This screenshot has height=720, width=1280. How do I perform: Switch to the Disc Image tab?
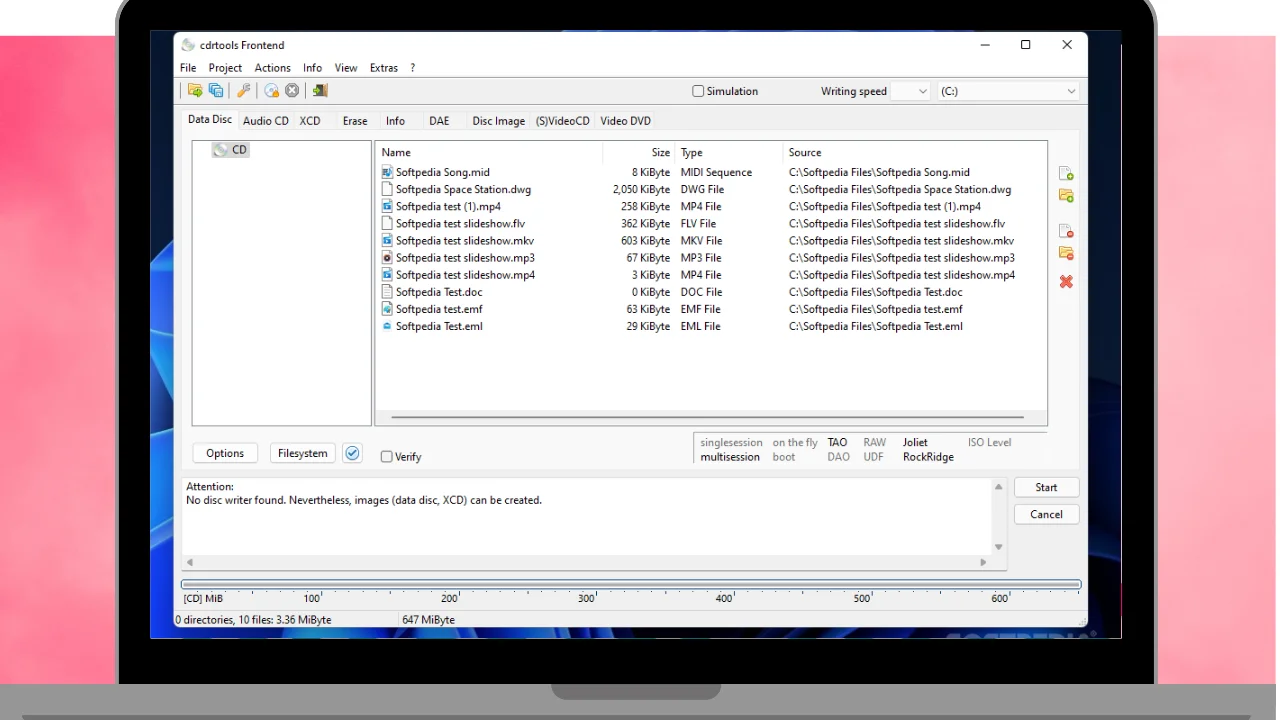pyautogui.click(x=499, y=121)
